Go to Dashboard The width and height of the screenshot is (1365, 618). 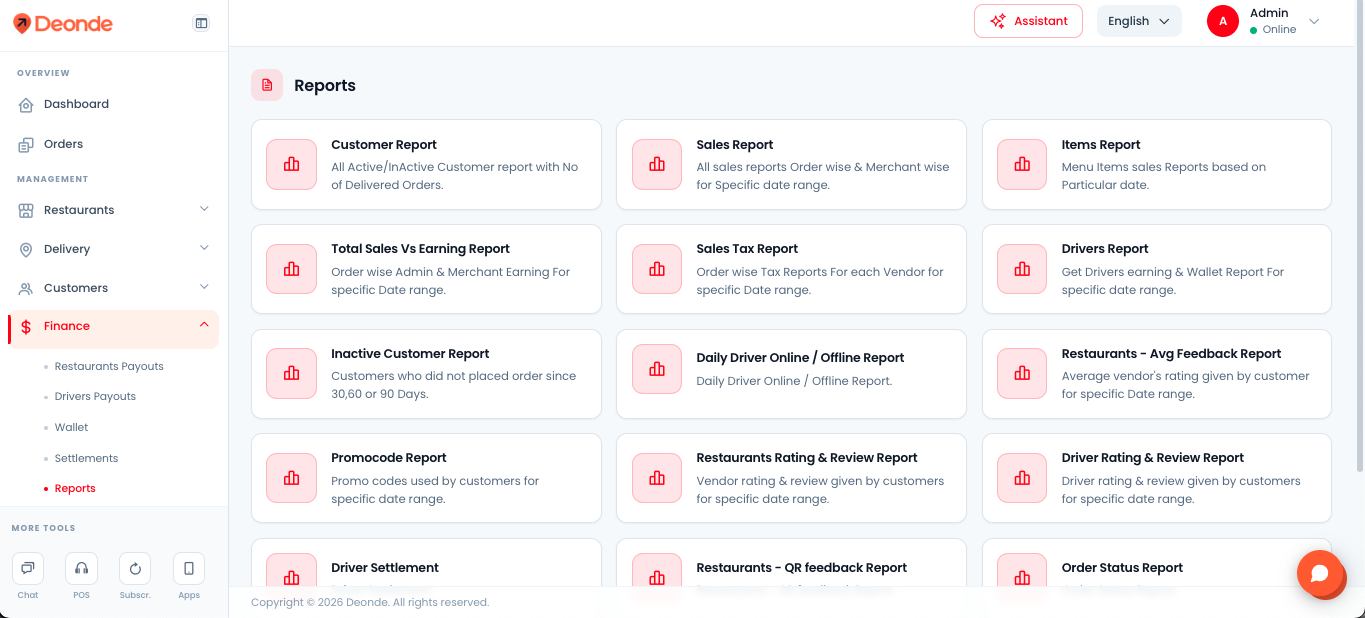76,104
